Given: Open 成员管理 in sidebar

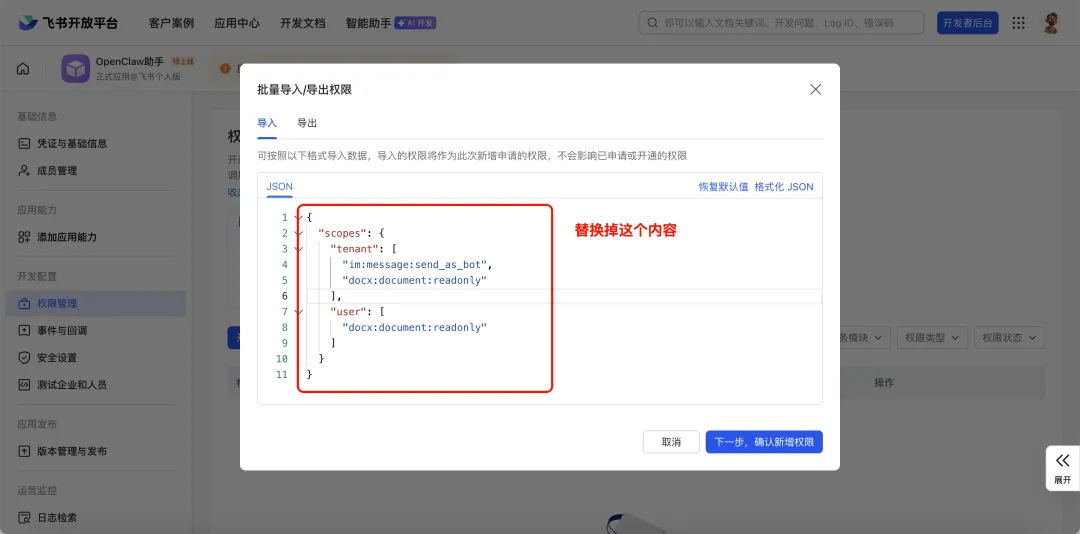Looking at the screenshot, I should (x=96, y=170).
